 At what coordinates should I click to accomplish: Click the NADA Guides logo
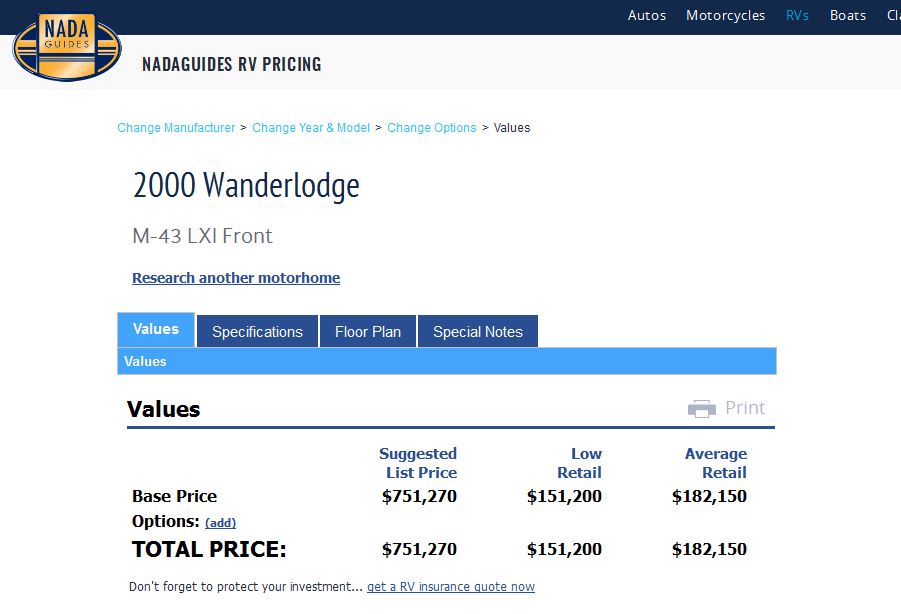(66, 47)
